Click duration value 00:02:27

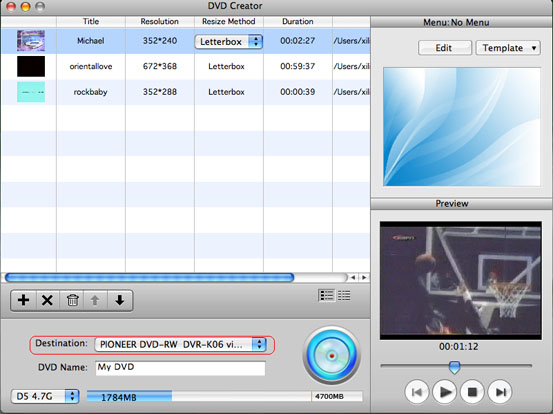click(298, 41)
